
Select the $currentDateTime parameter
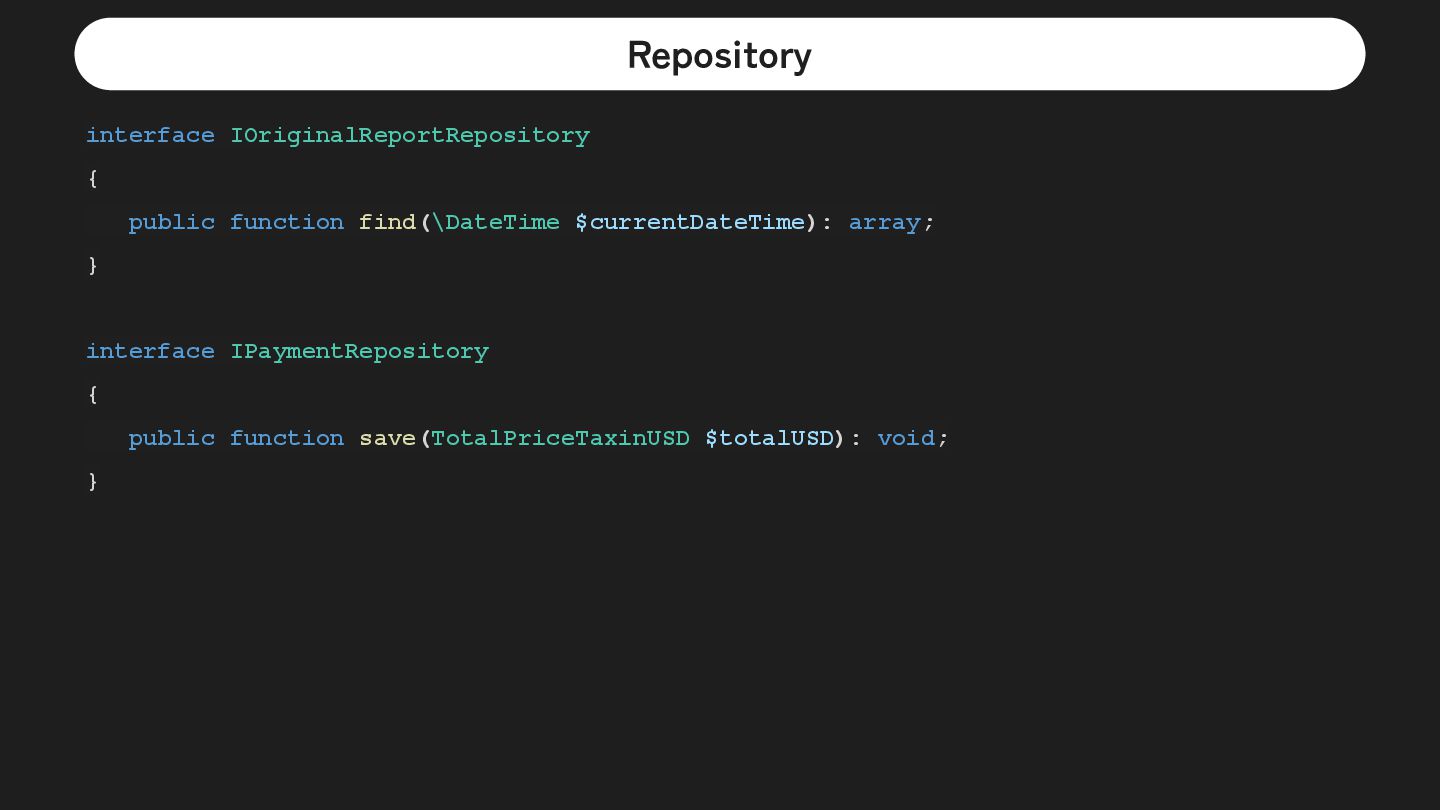690,222
